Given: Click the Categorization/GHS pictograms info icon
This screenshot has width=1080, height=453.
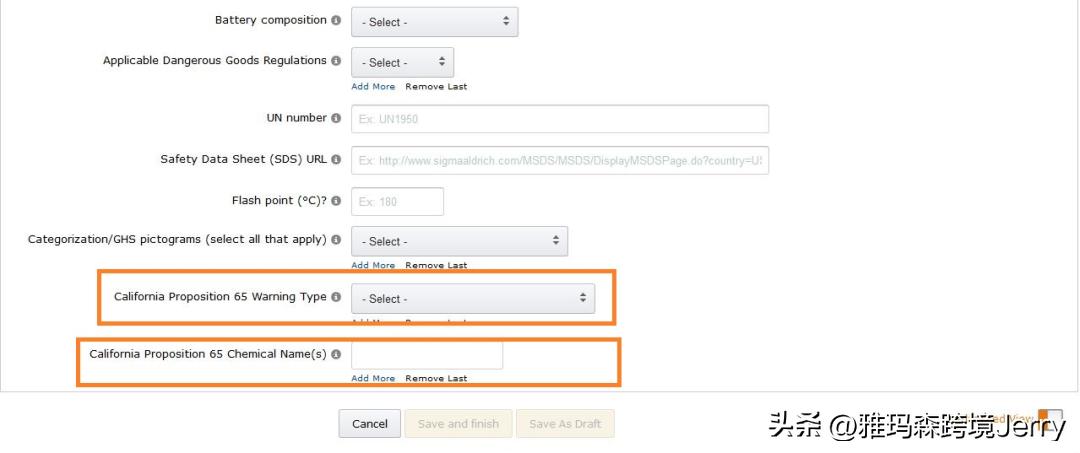Looking at the screenshot, I should point(336,240).
